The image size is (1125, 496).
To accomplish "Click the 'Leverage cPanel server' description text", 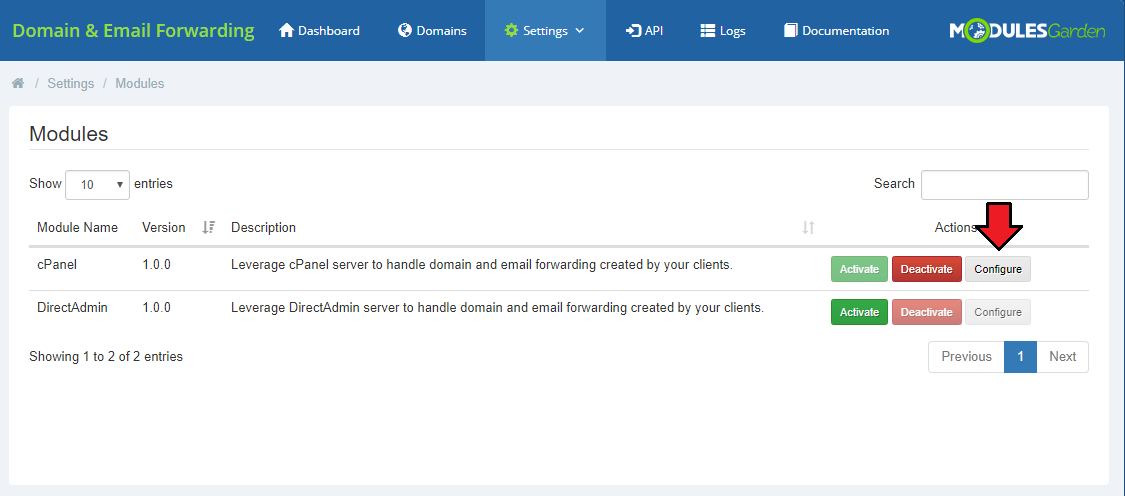I will 481,265.
